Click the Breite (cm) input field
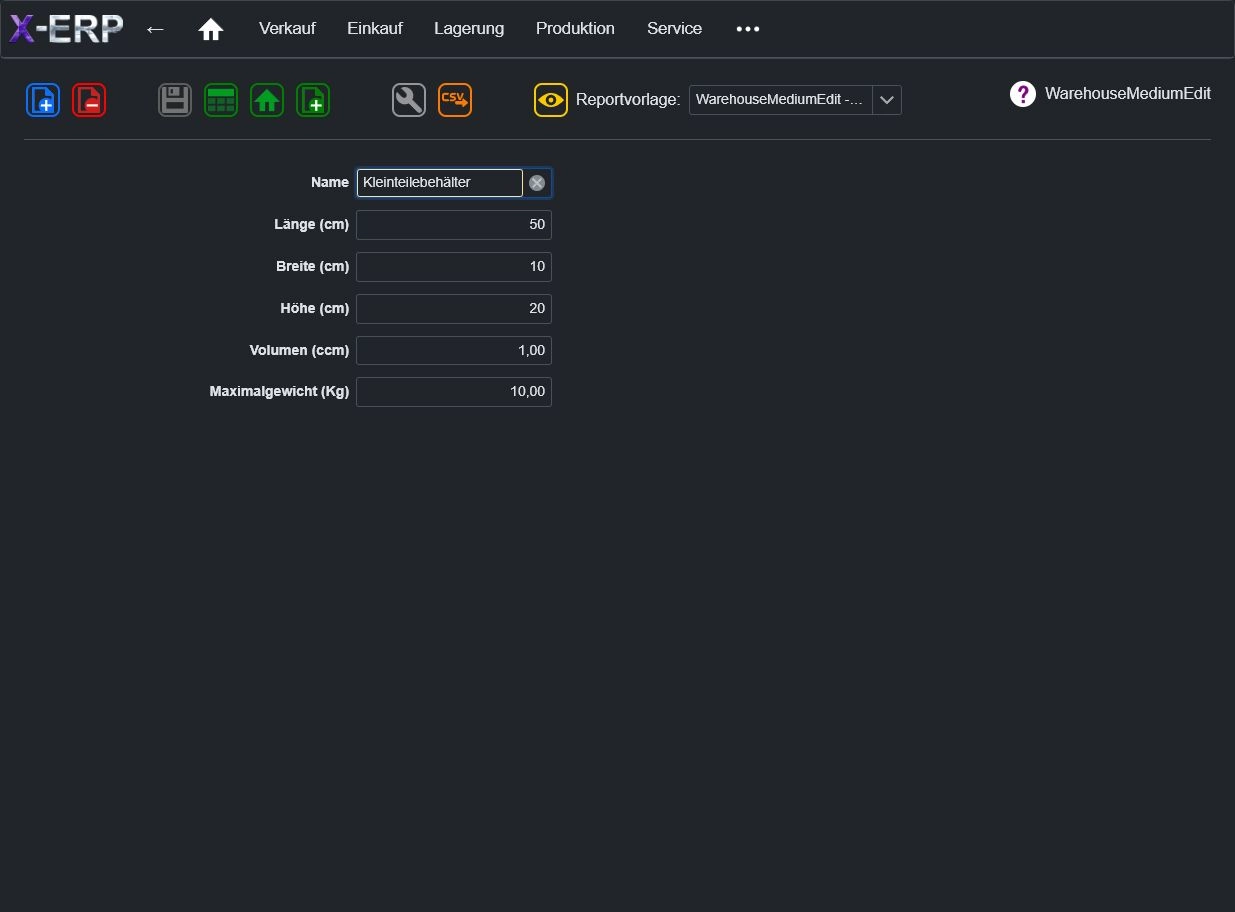Viewport: 1235px width, 912px height. (x=454, y=267)
